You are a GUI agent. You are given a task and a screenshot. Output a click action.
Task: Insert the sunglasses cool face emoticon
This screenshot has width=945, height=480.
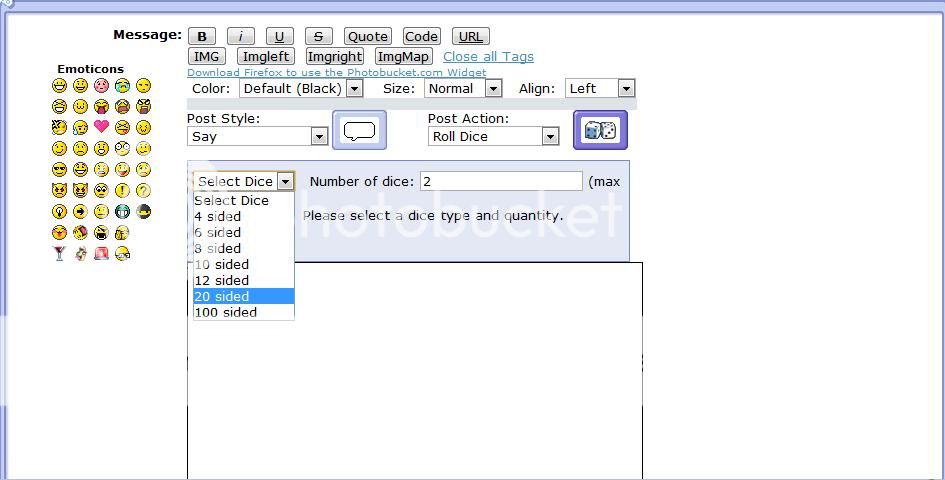point(59,169)
